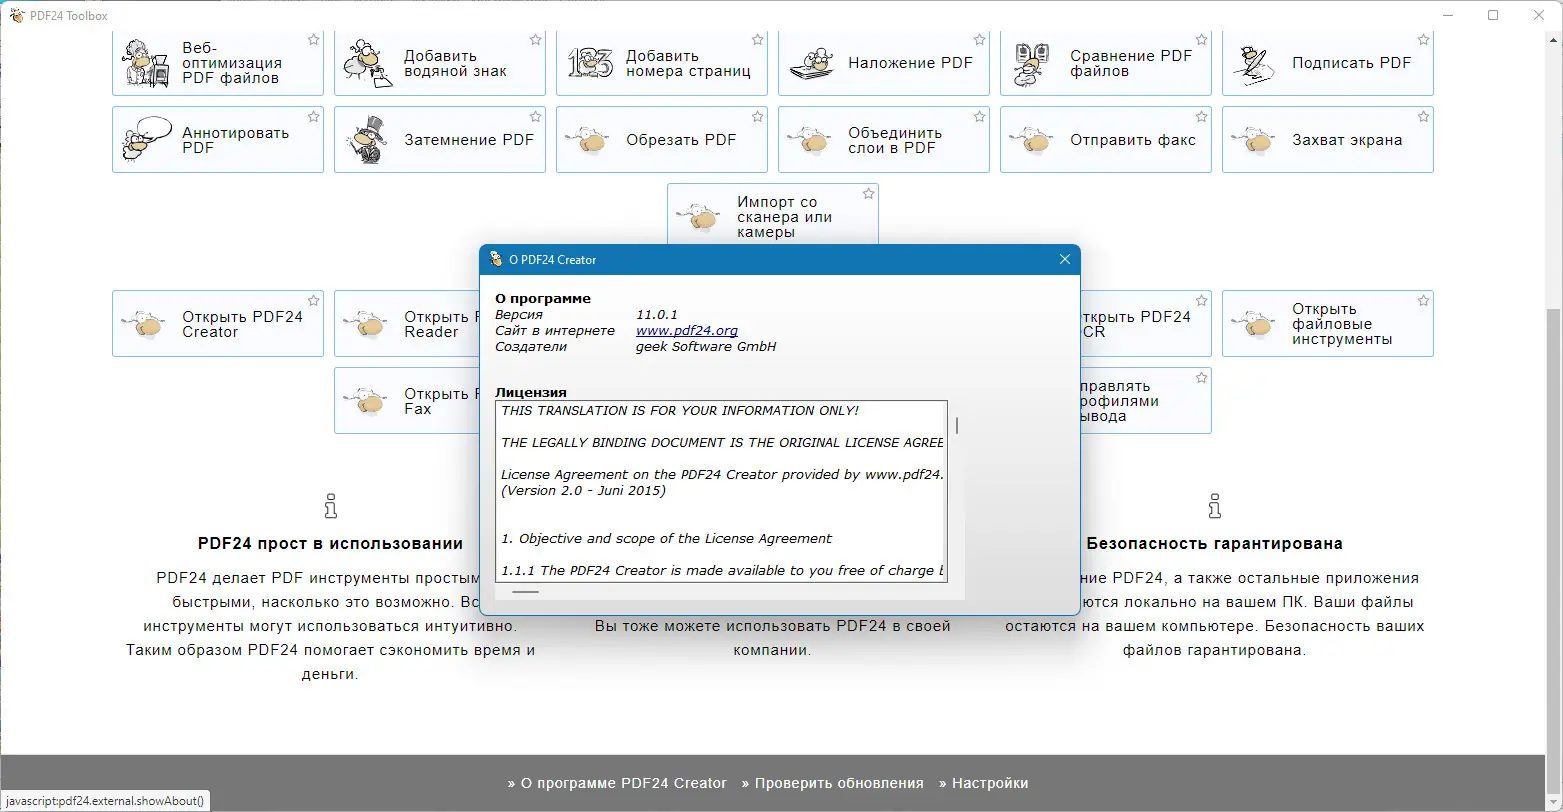The image size is (1563, 812).
Task: Favorite Открыть PDF24 Creator using its star
Action: pyautogui.click(x=314, y=301)
